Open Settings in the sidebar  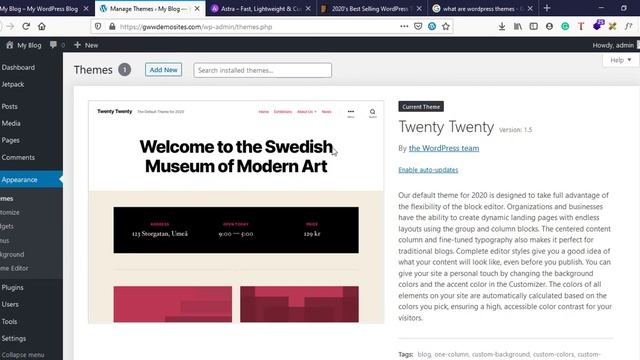13,338
